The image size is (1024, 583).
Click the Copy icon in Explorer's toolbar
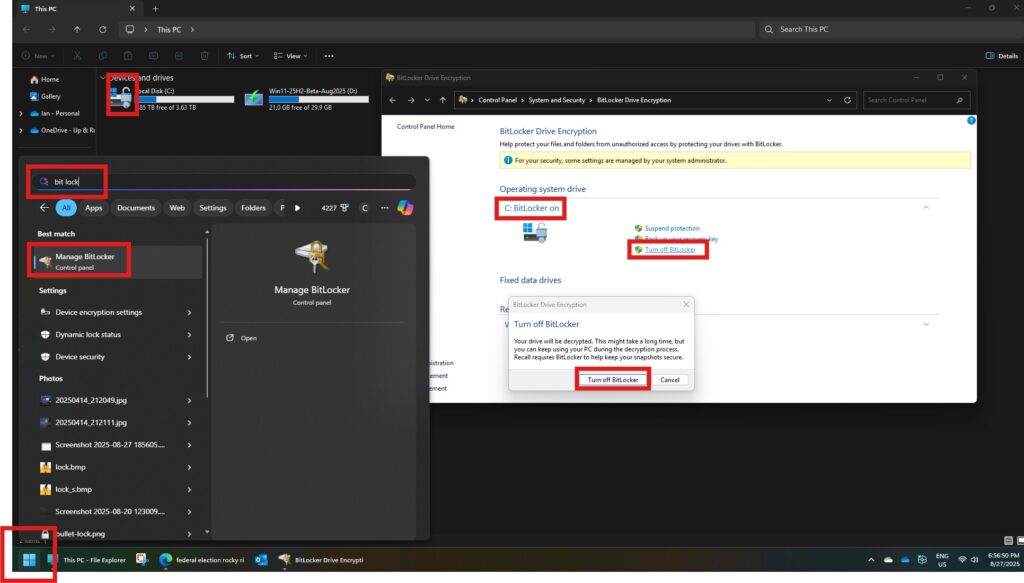[x=103, y=56]
